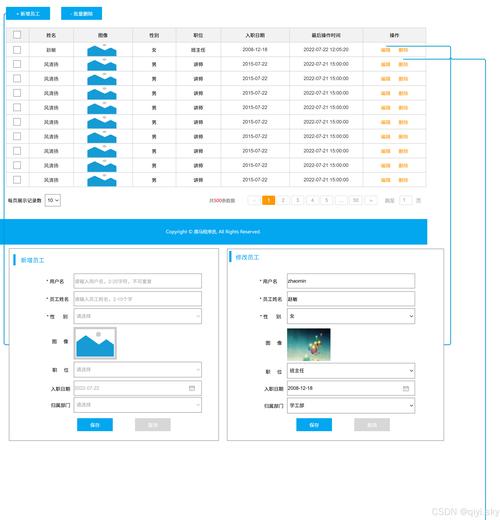Select page 5 in pagination
This screenshot has height=520, width=500.
326,200
